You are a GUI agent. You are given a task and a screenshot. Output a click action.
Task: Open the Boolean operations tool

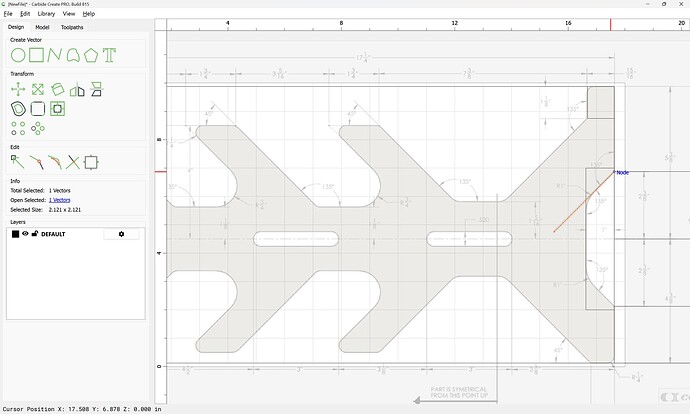57,109
